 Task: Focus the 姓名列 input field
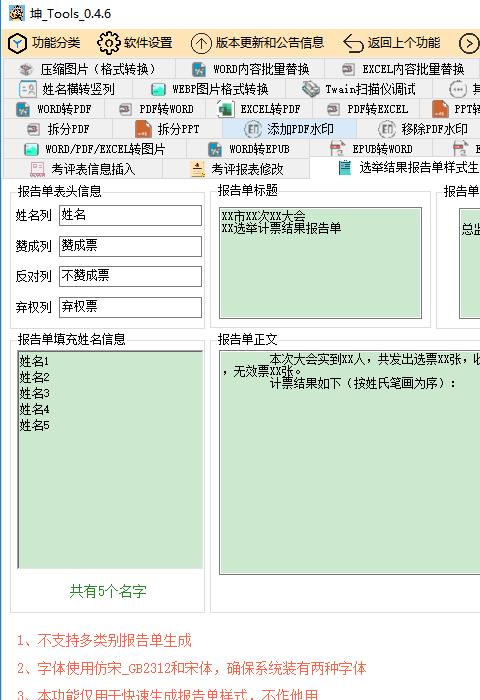point(130,215)
